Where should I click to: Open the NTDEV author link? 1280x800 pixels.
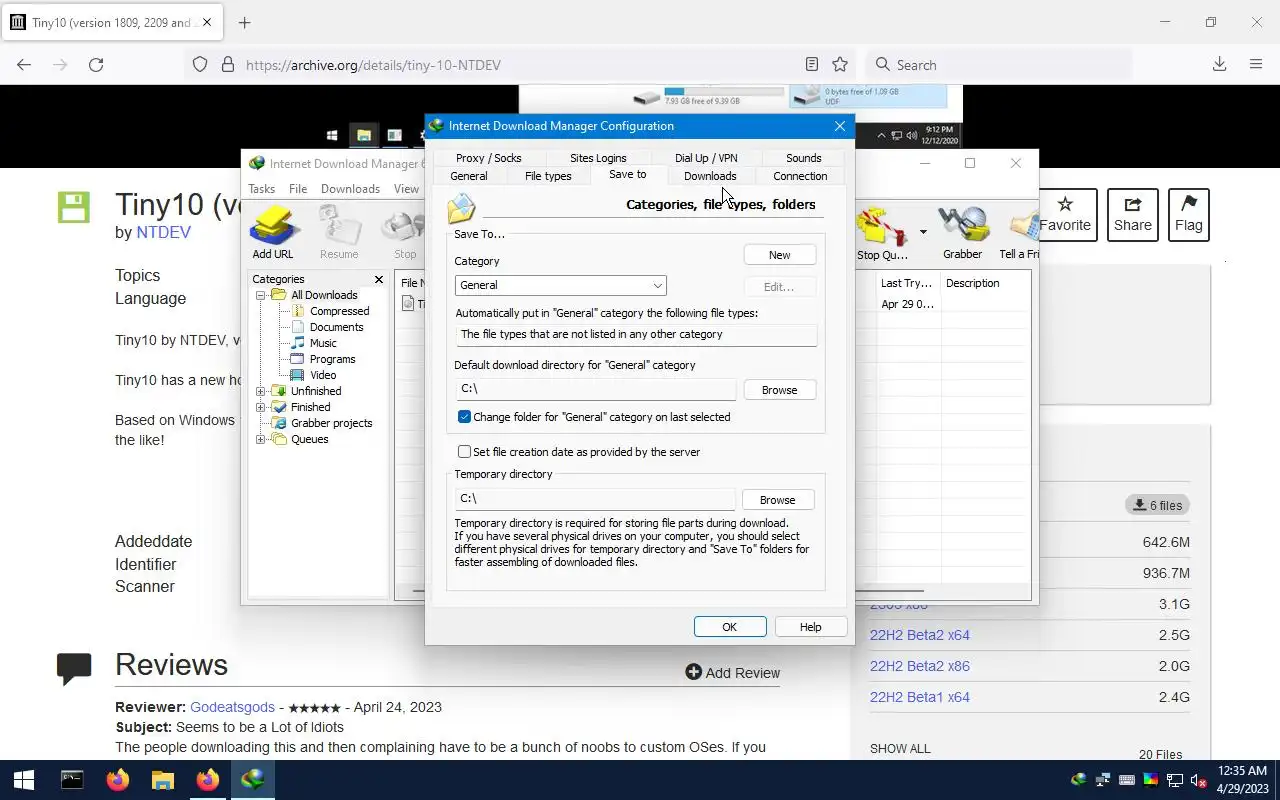163,232
